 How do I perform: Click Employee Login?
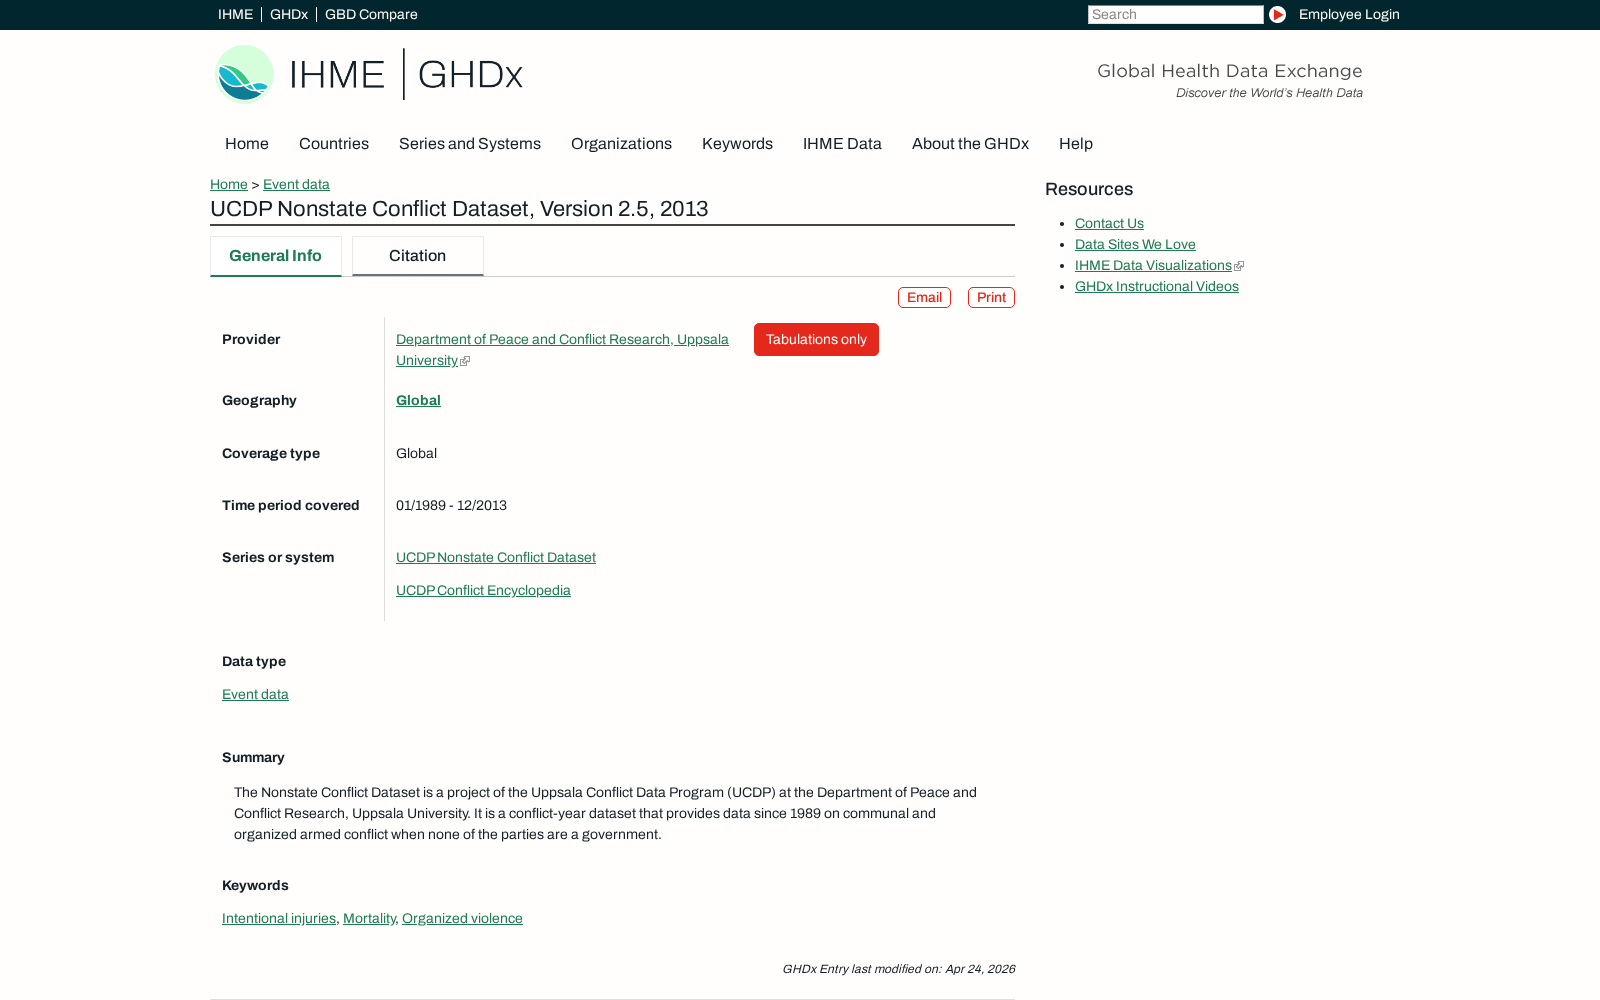(1349, 14)
